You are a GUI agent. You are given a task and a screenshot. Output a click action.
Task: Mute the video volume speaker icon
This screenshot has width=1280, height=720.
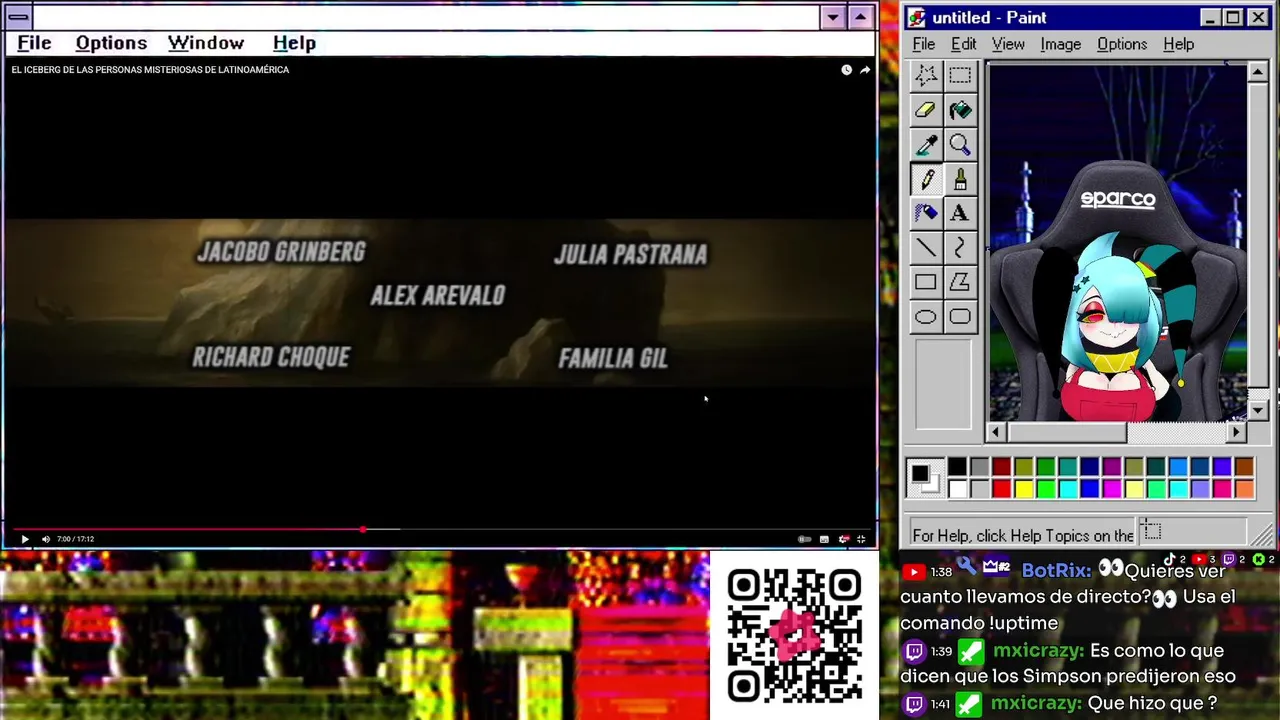pyautogui.click(x=44, y=539)
